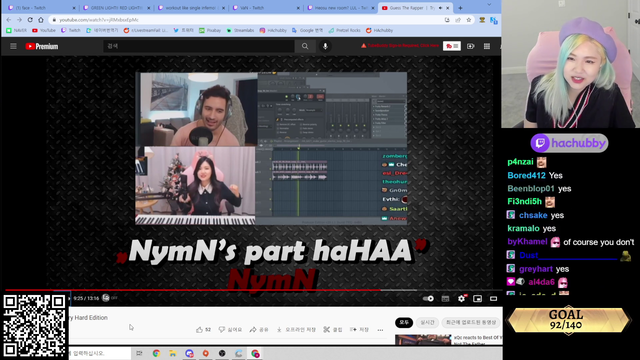640x360 pixels.
Task: Enable miniplayer mode
Action: tap(477, 298)
